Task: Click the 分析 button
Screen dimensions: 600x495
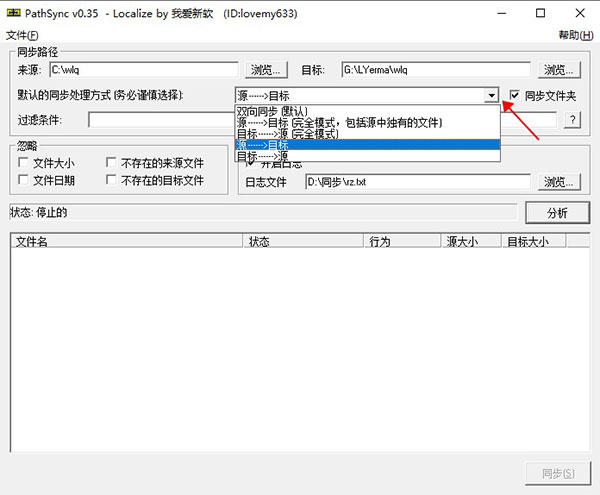Action: (558, 213)
